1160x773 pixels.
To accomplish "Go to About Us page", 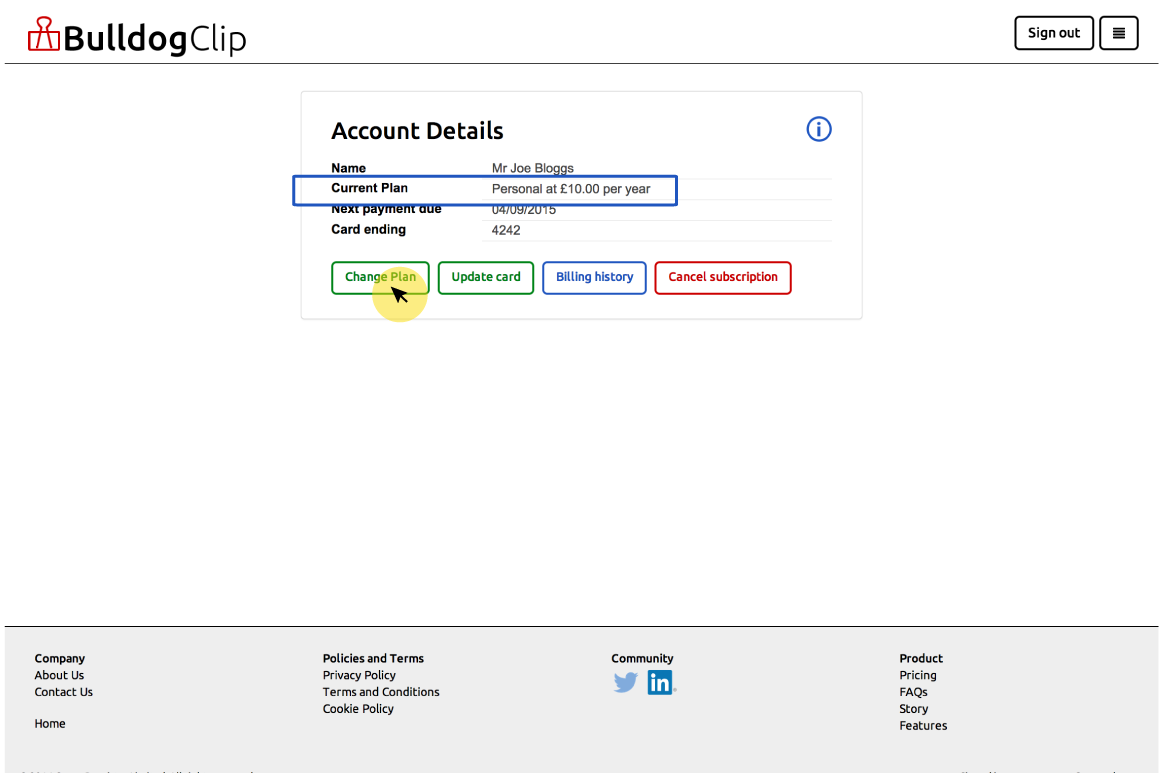I will (59, 675).
